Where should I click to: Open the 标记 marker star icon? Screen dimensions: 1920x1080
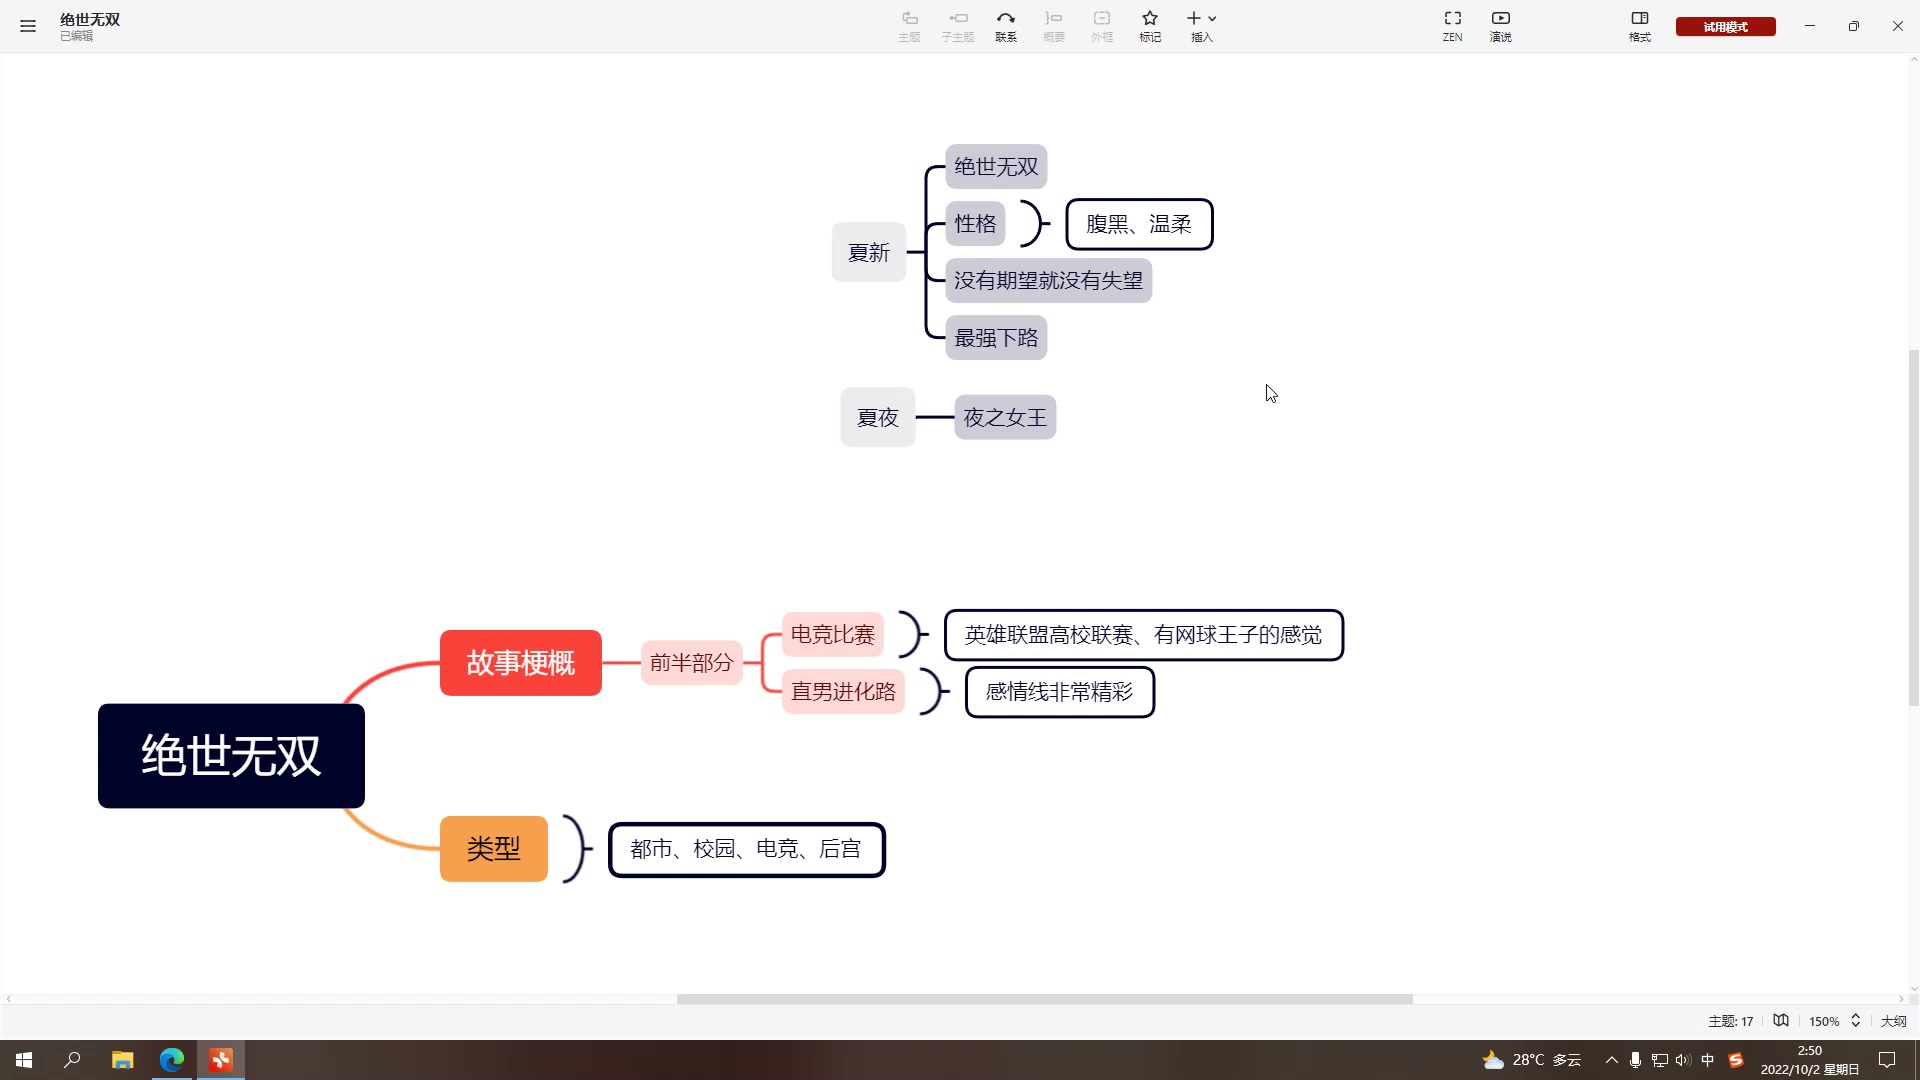tap(1150, 26)
